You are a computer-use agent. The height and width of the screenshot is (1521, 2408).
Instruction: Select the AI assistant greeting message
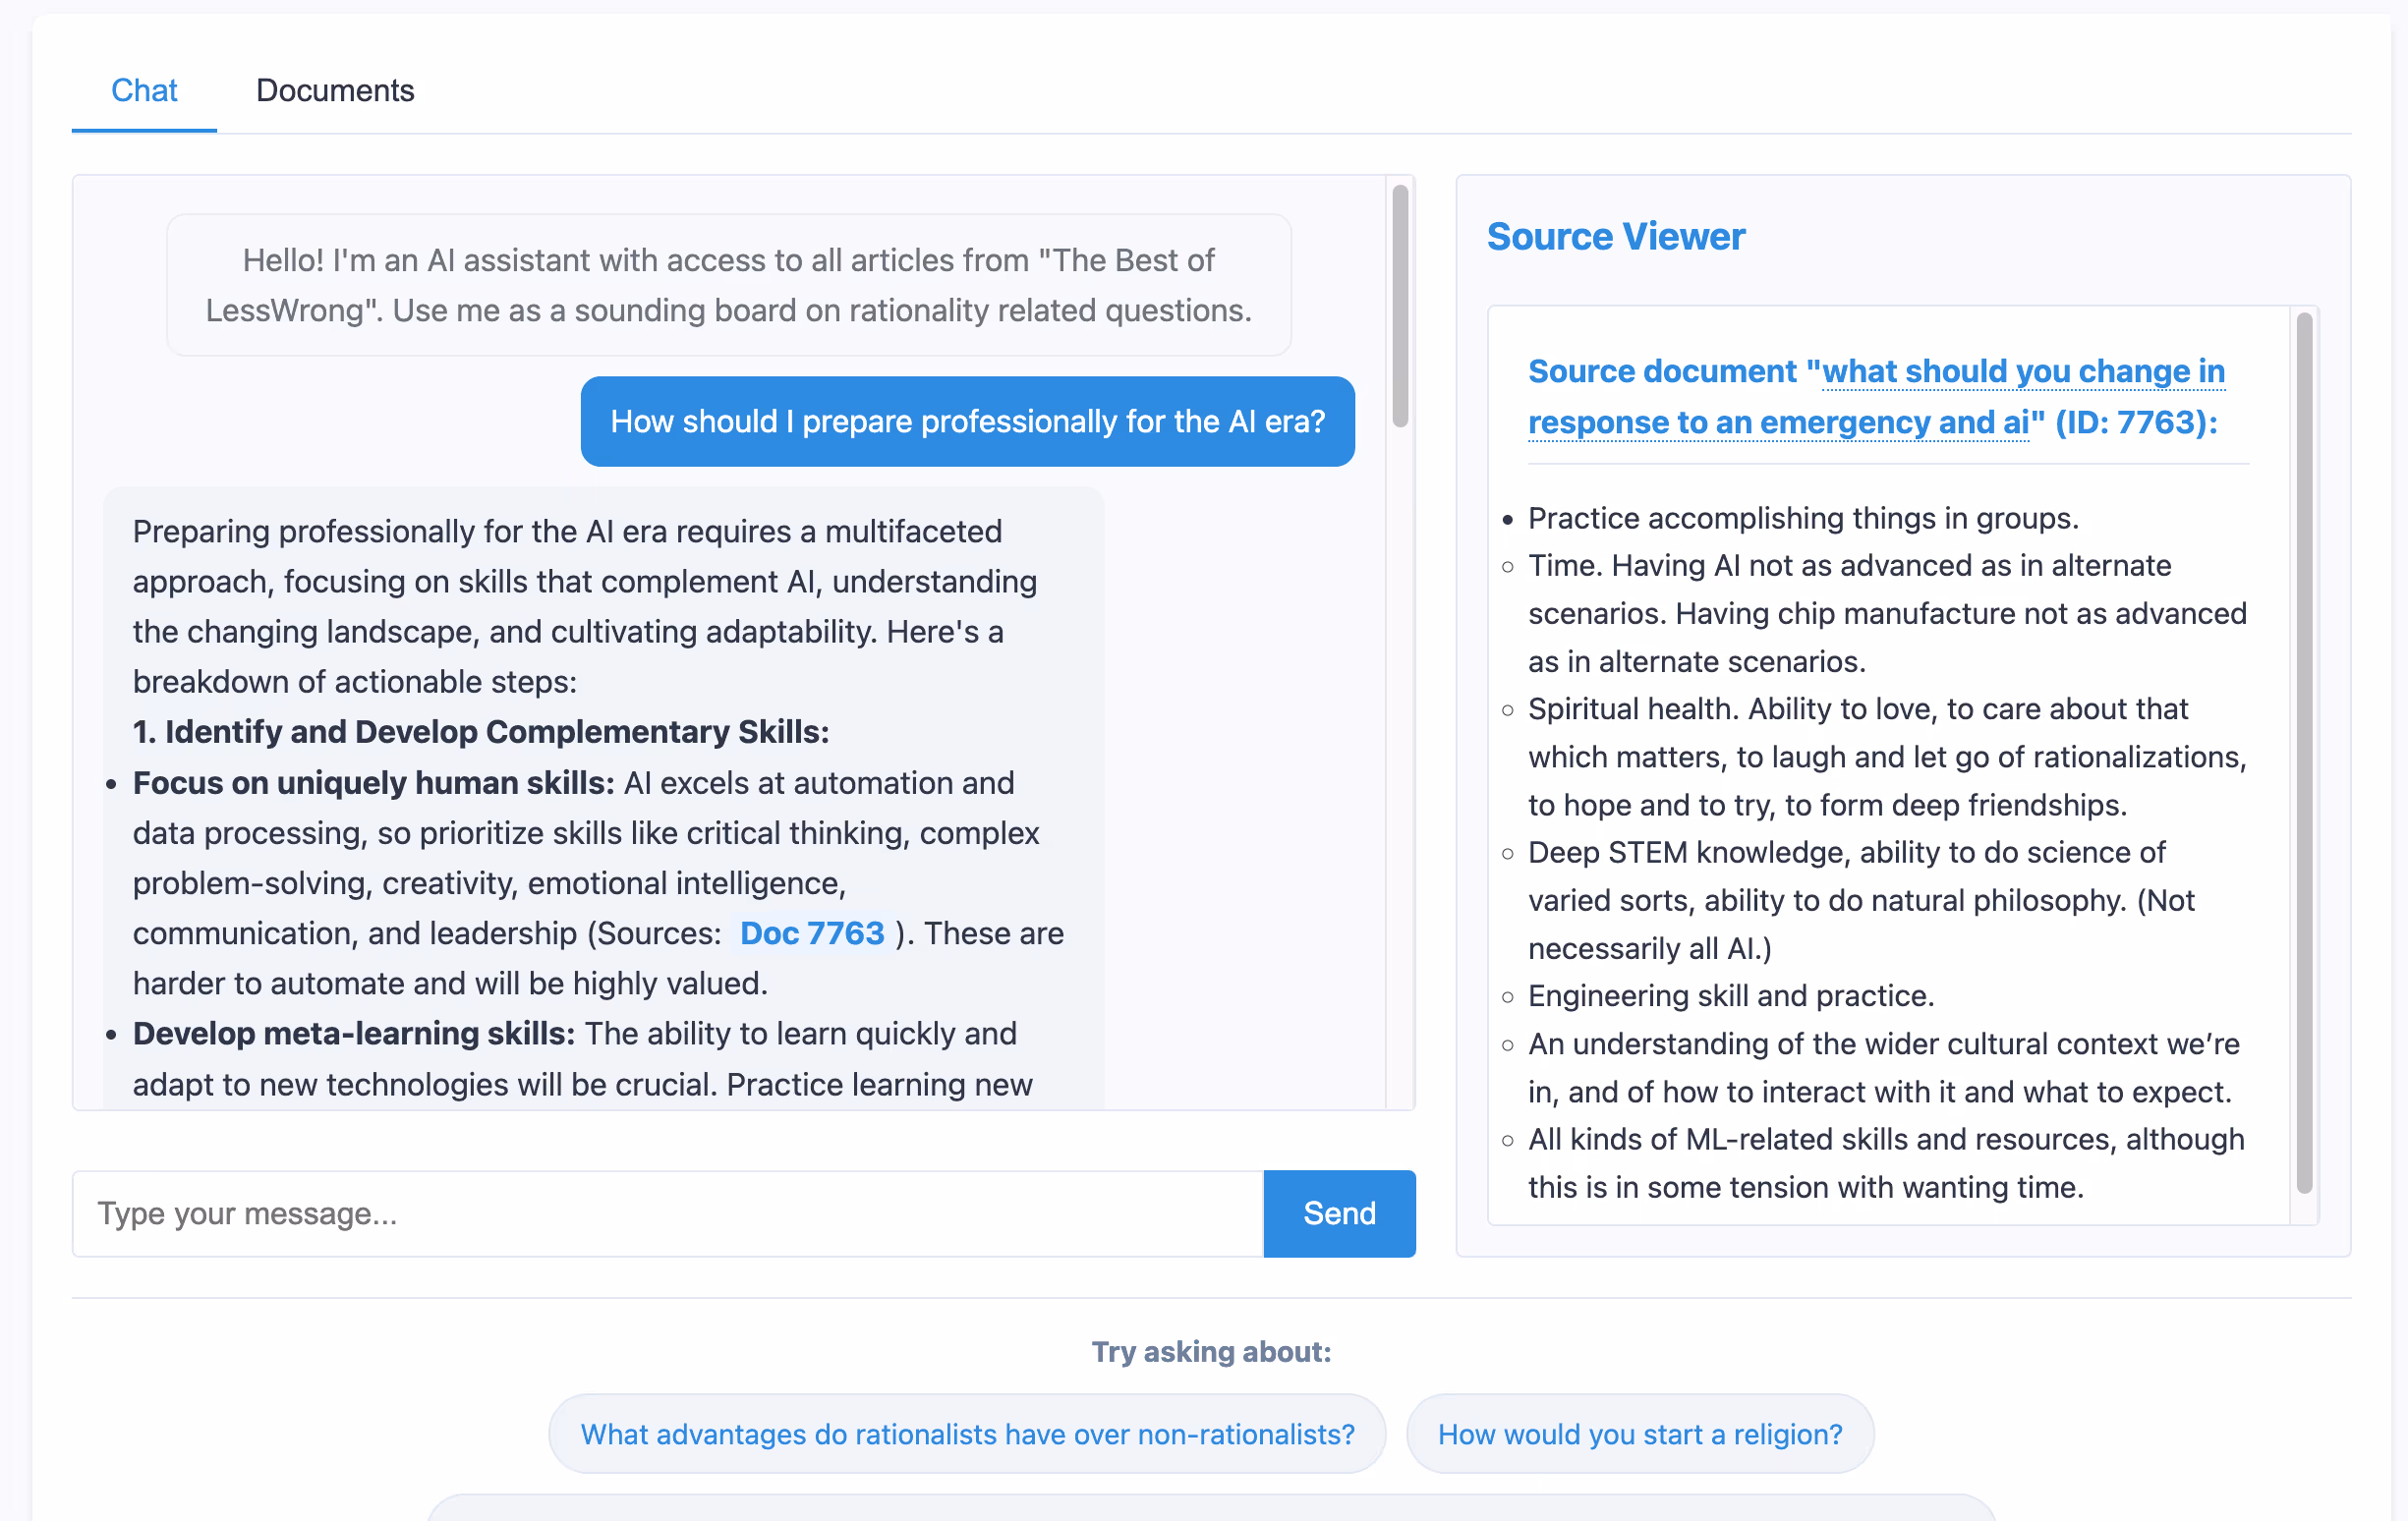(728, 285)
